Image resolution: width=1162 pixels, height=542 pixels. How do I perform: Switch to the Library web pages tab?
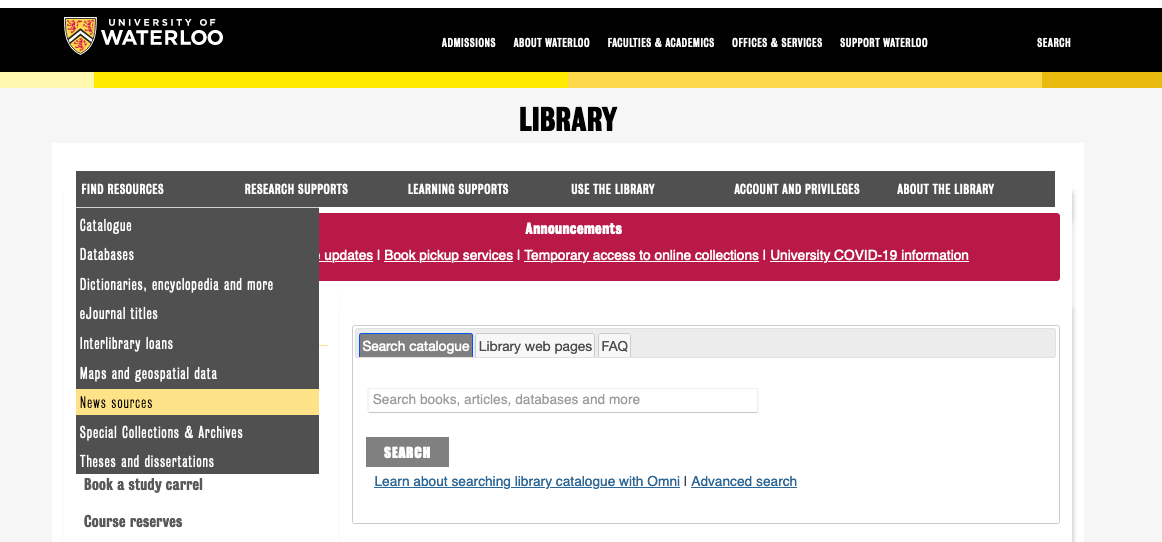[x=535, y=346]
